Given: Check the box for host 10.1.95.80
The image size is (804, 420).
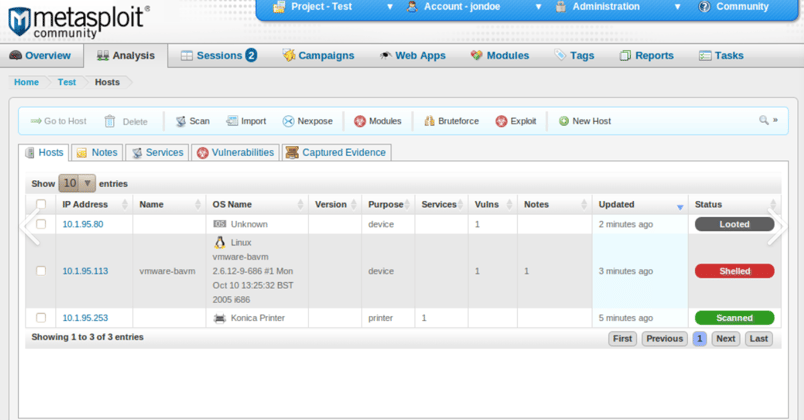Looking at the screenshot, I should [41, 224].
